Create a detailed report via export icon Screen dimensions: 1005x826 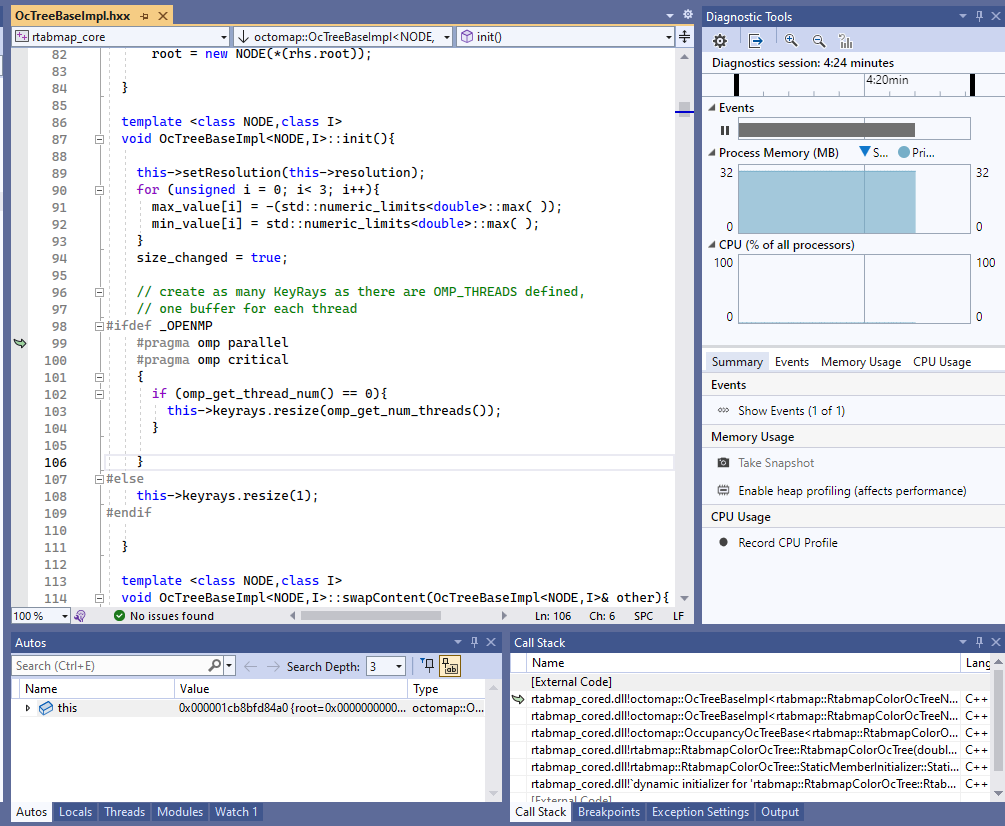tap(757, 40)
